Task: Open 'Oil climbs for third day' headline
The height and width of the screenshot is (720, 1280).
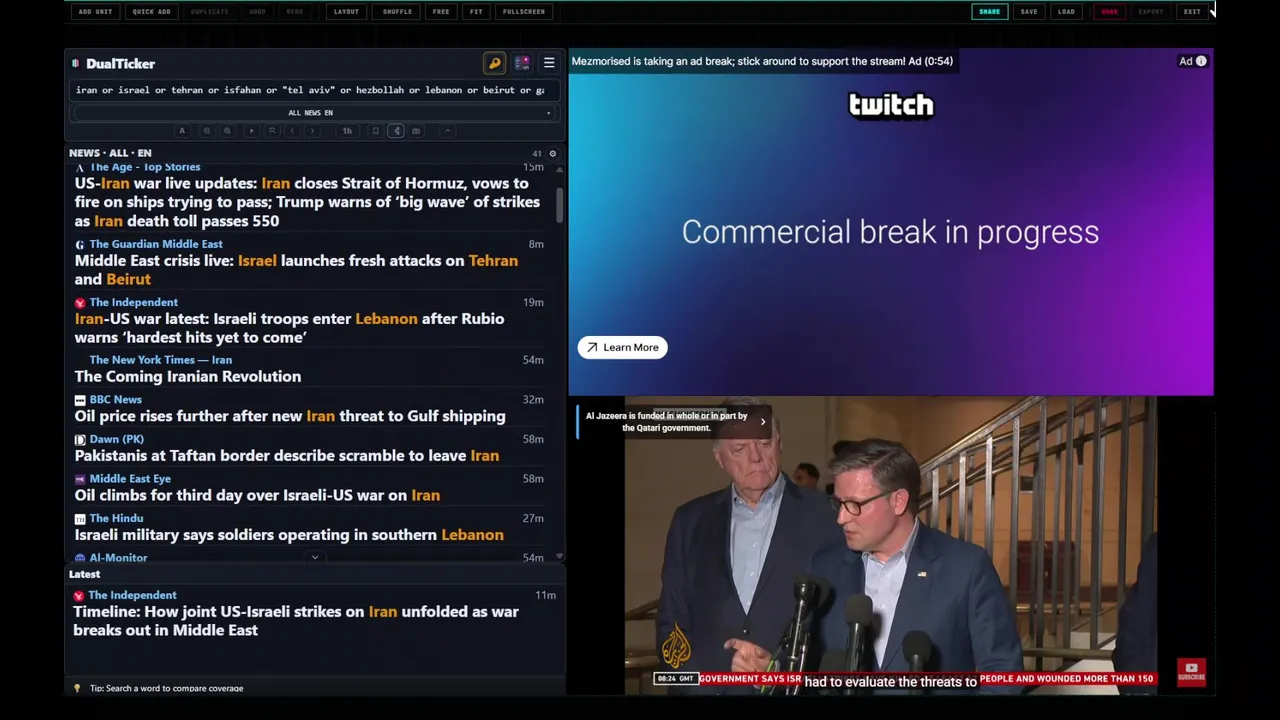Action: point(257,495)
